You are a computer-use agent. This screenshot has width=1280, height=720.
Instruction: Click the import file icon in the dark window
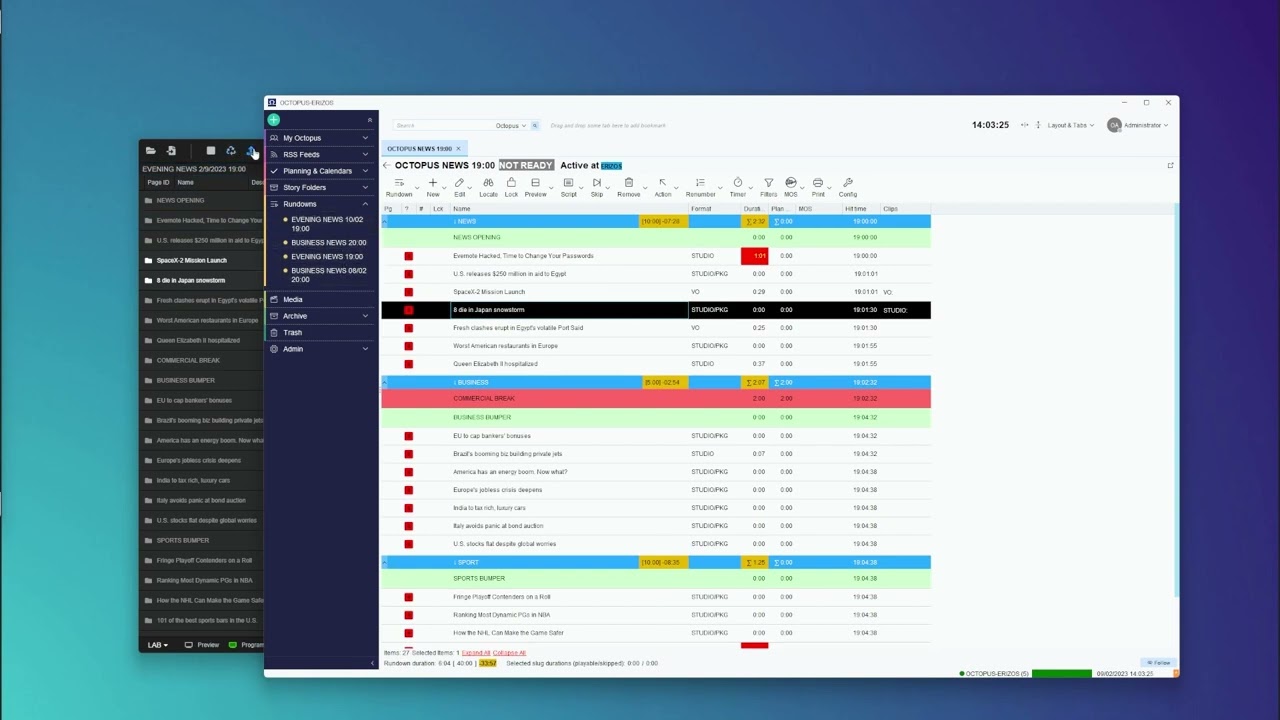(x=171, y=151)
